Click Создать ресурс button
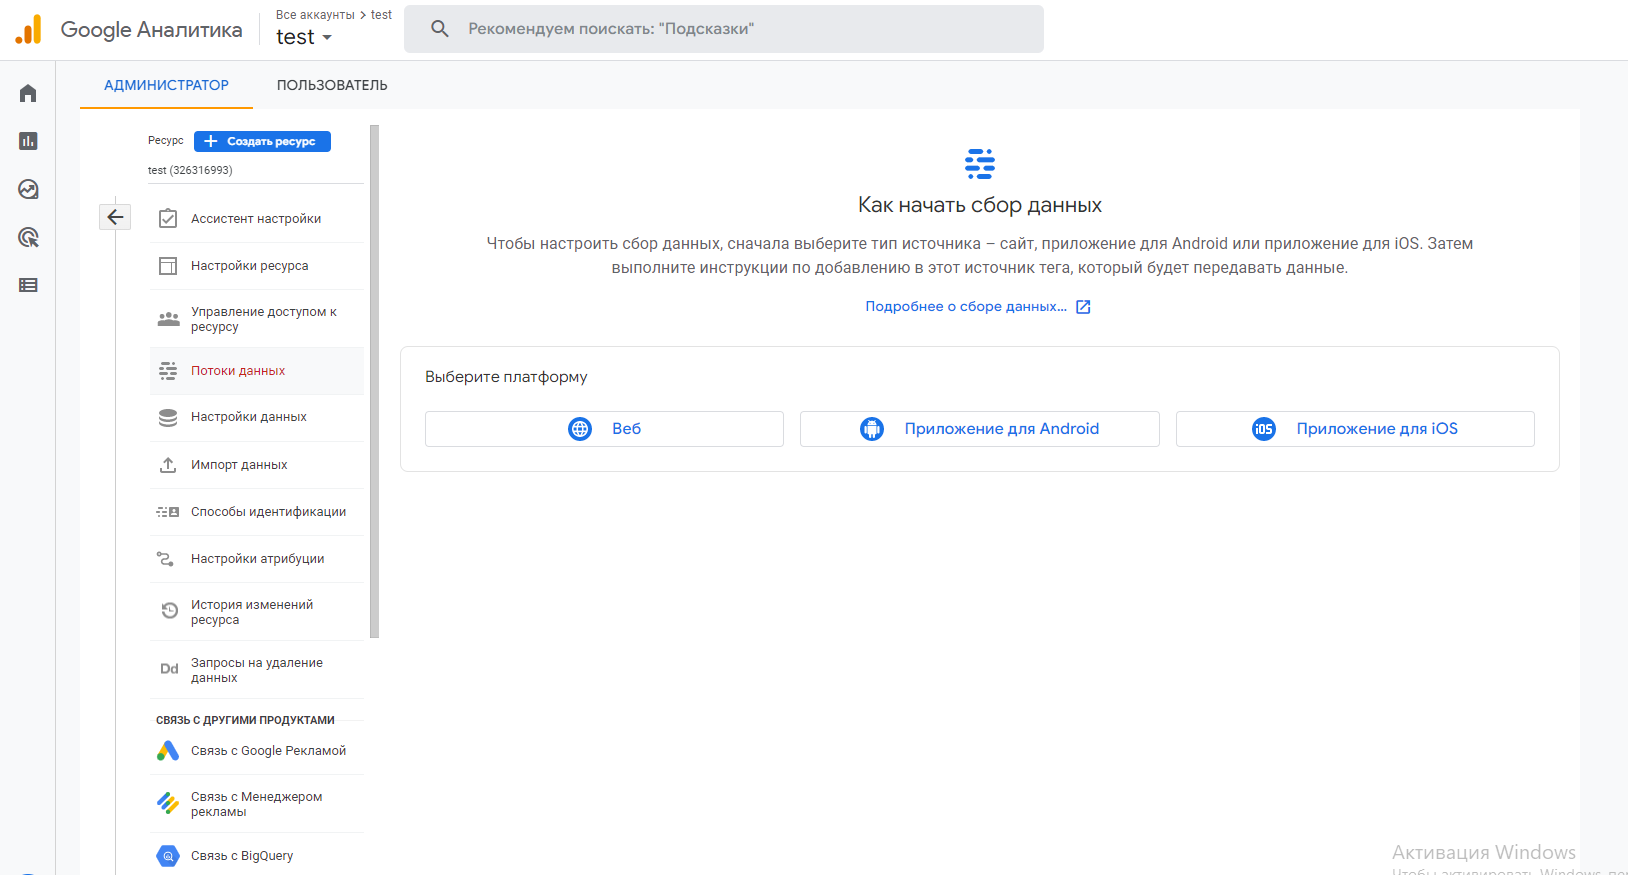The width and height of the screenshot is (1628, 875). coord(262,141)
